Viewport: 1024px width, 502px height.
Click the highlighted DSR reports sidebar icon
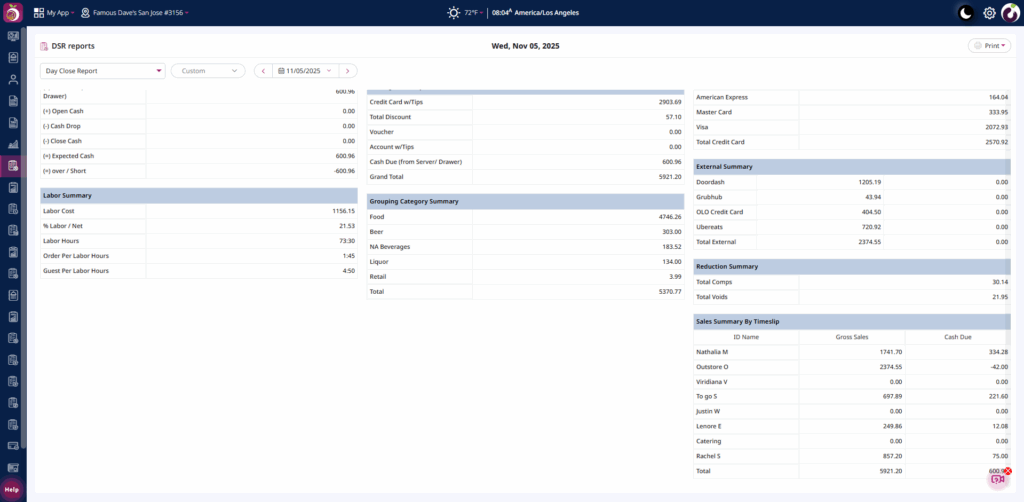13,166
